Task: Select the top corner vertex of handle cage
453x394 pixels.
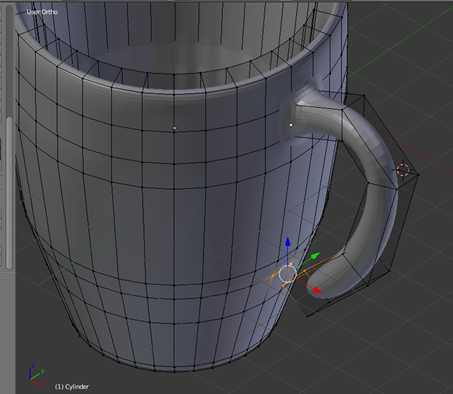Action: coord(364,95)
